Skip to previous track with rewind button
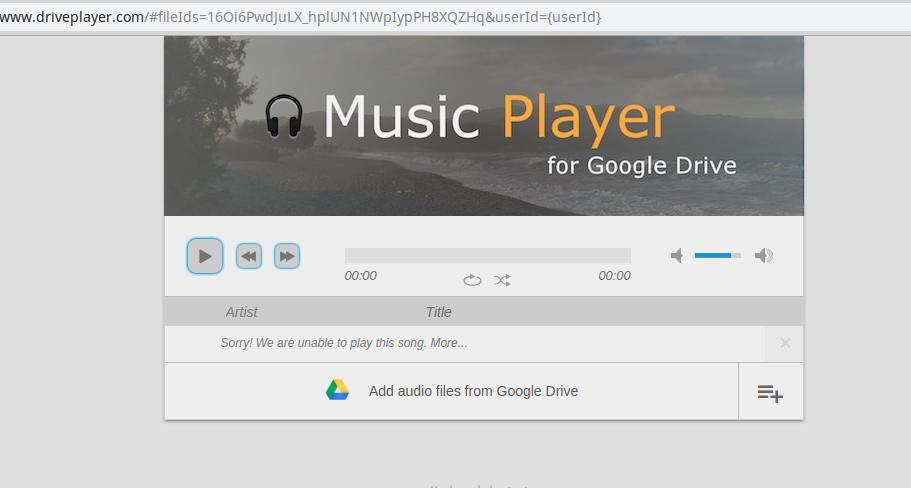The width and height of the screenshot is (911, 488). coord(249,256)
